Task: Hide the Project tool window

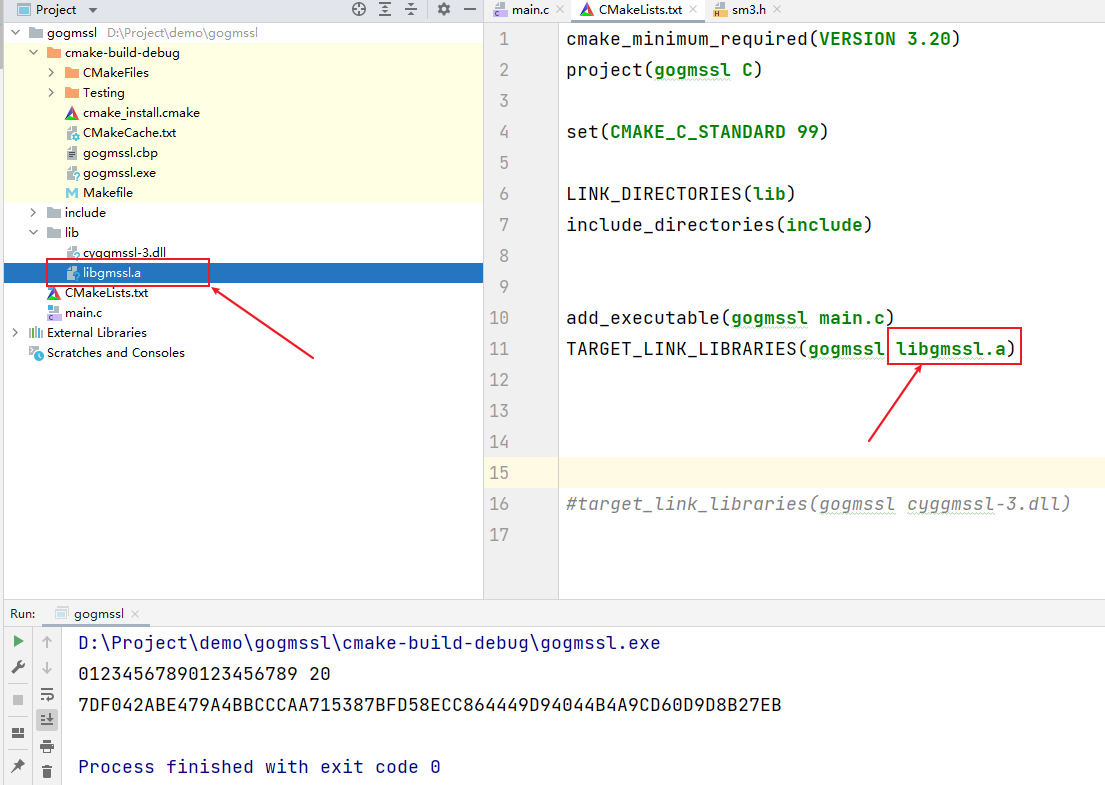Action: (x=470, y=9)
